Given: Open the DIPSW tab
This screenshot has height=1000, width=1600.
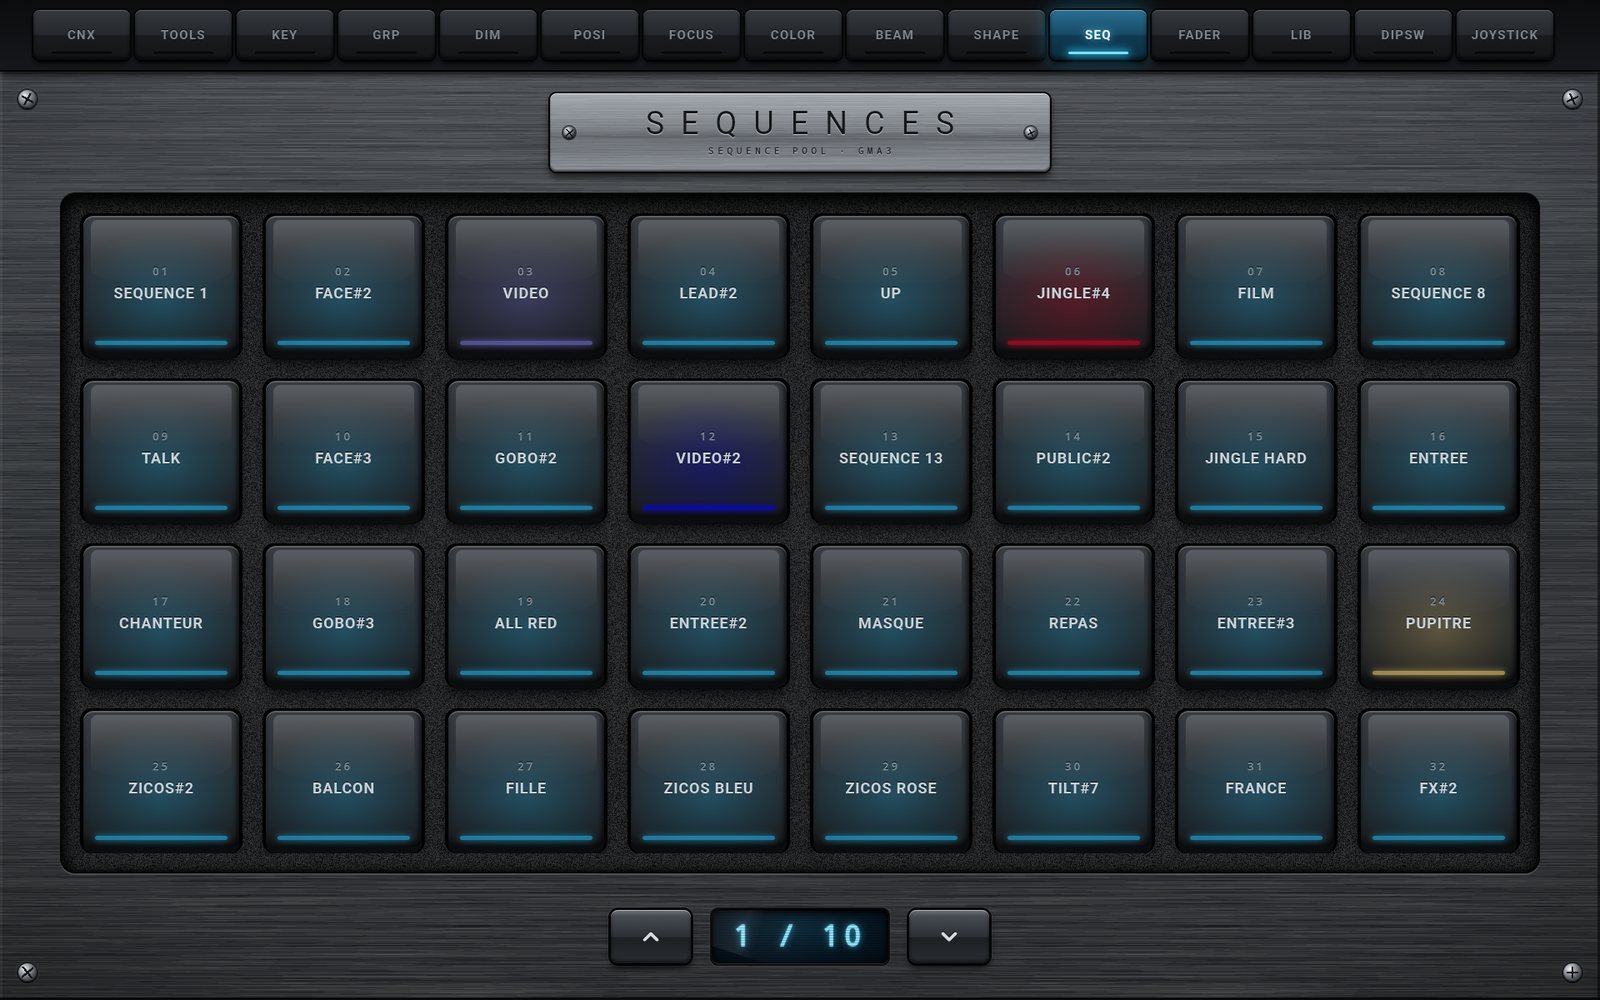Looking at the screenshot, I should point(1403,35).
